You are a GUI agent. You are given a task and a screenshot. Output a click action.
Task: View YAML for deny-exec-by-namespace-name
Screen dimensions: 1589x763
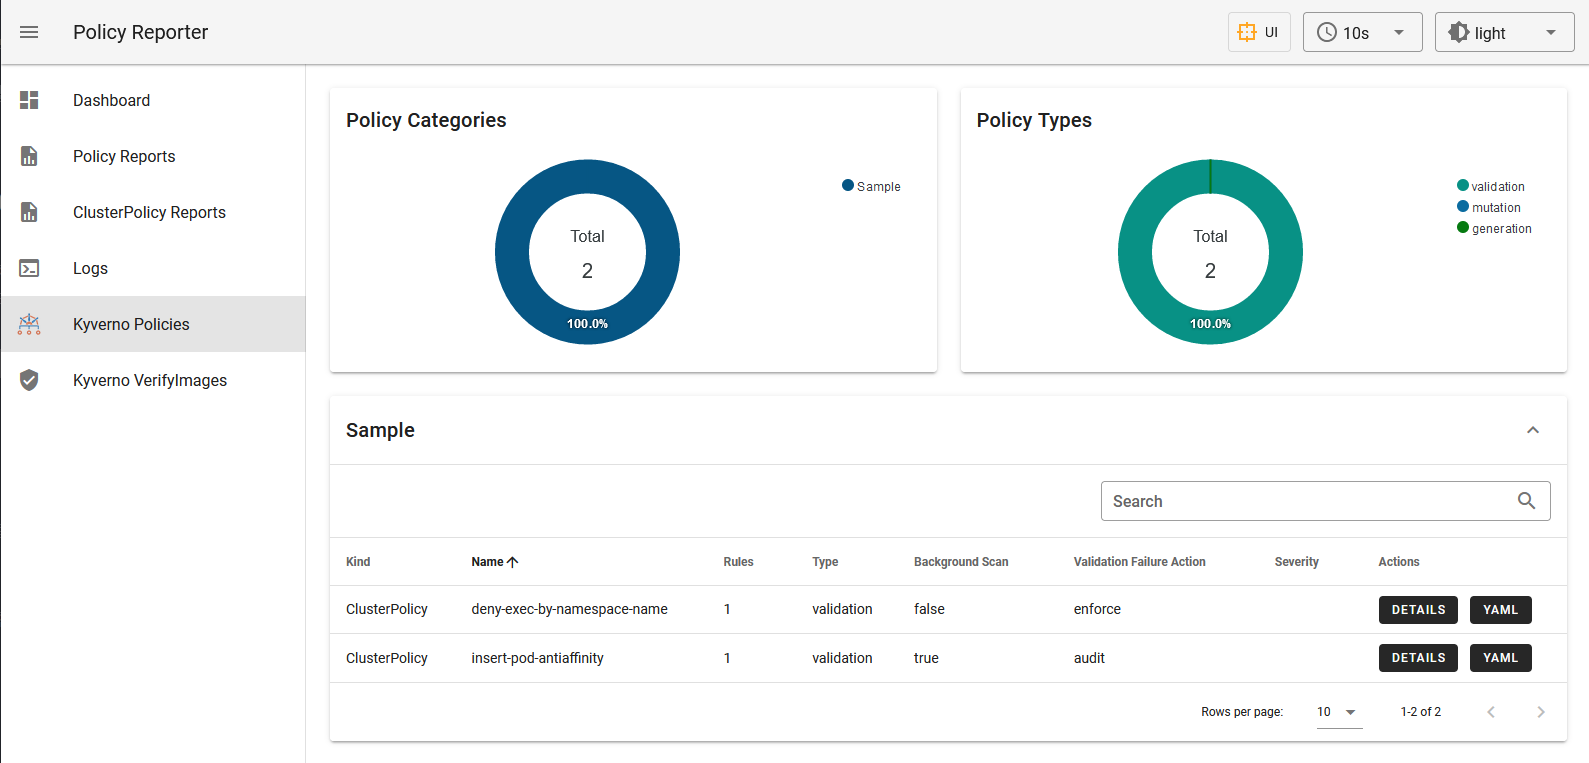point(1500,610)
